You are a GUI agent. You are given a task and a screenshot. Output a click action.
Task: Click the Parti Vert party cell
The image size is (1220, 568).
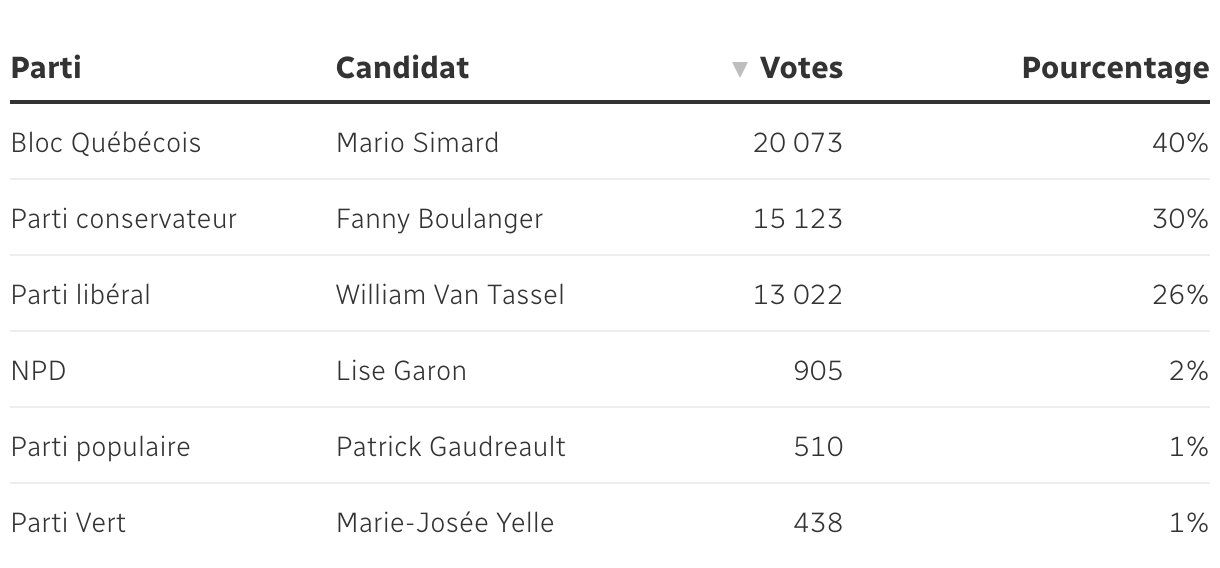pyautogui.click(x=68, y=523)
